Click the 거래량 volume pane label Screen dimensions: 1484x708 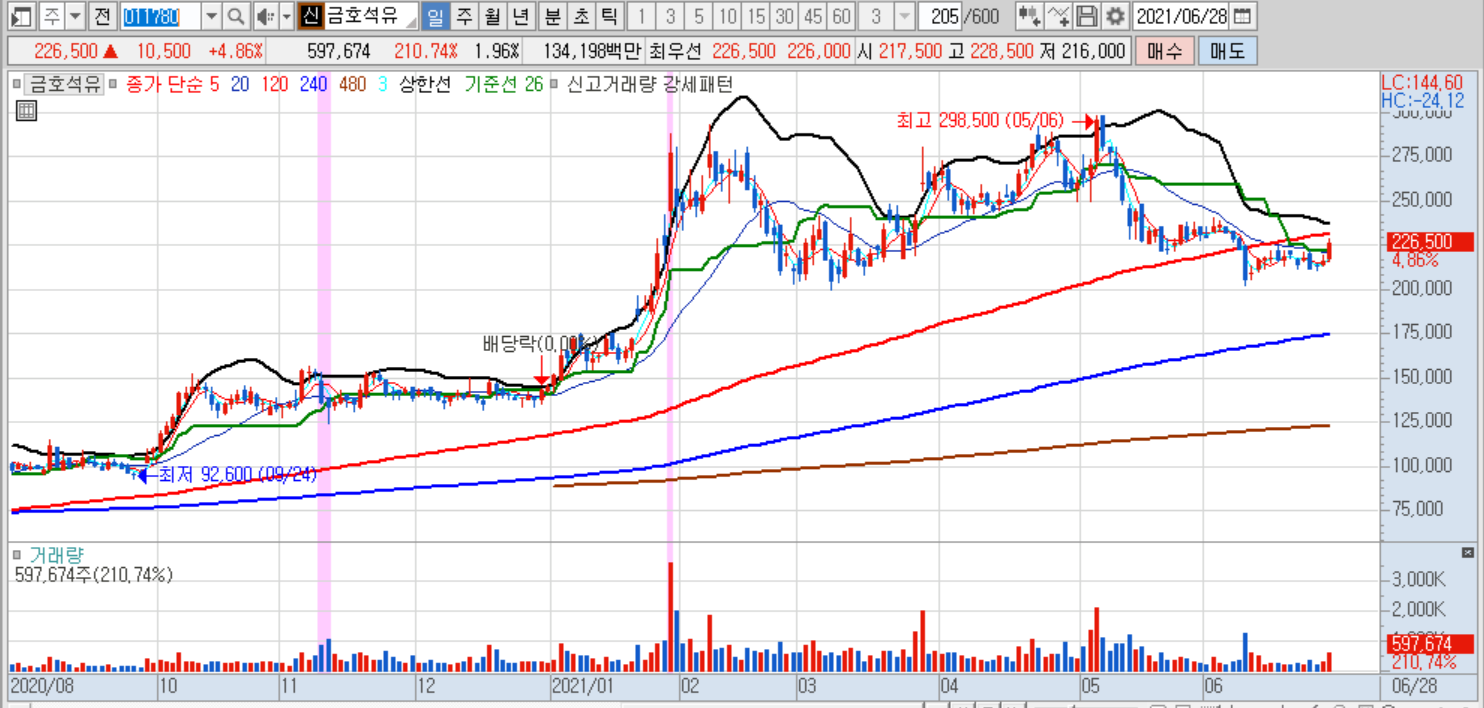[57, 553]
